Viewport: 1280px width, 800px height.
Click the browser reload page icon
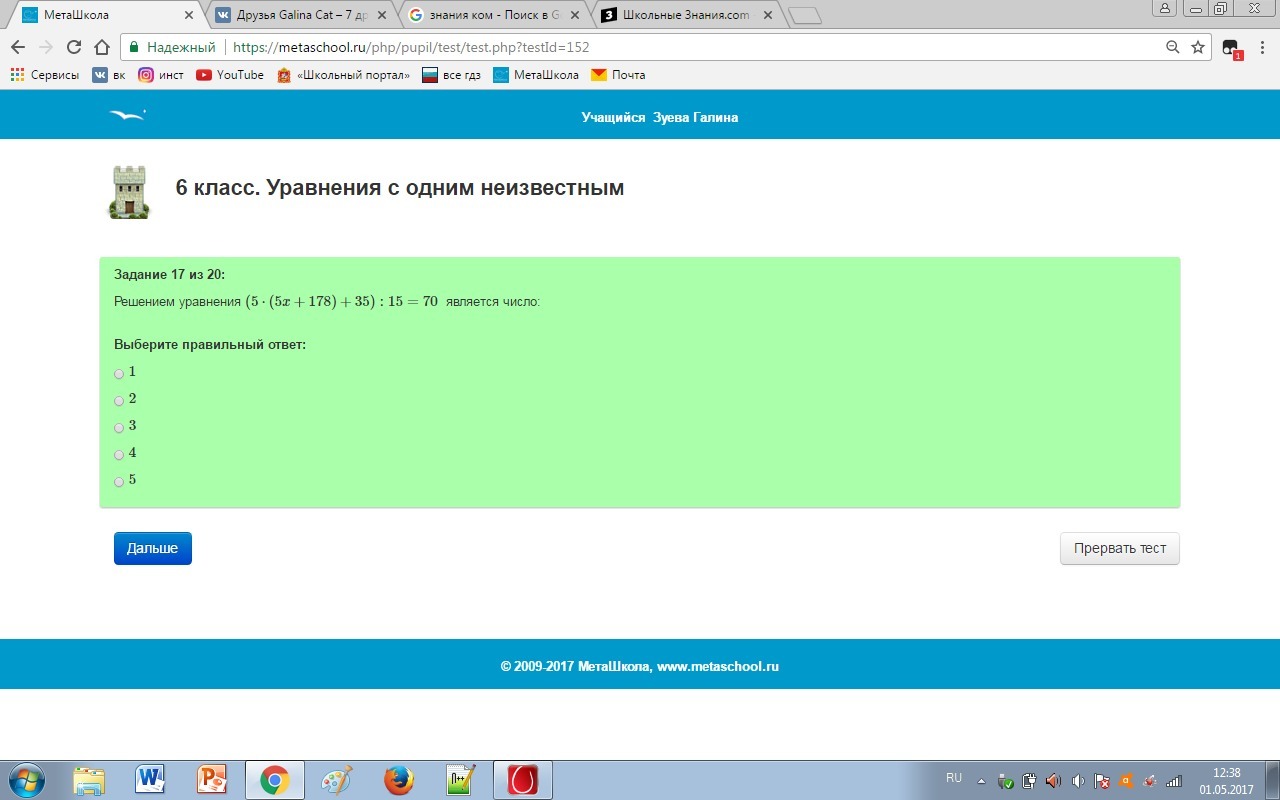pyautogui.click(x=73, y=47)
